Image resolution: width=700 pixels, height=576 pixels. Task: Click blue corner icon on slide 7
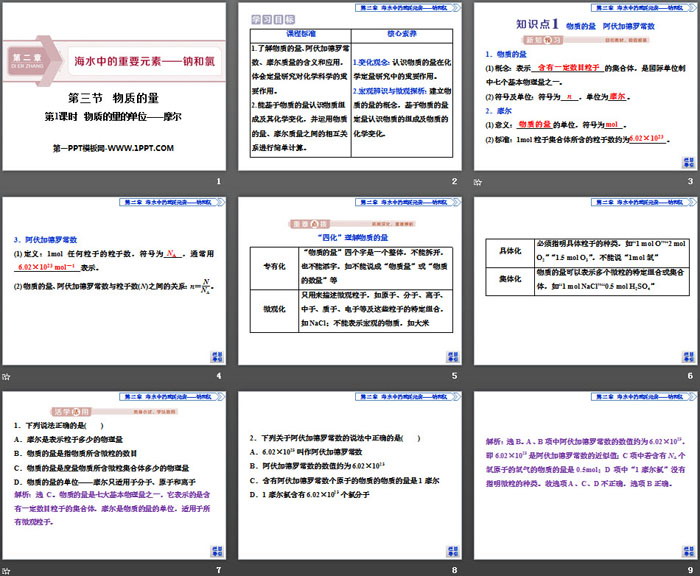click(217, 551)
